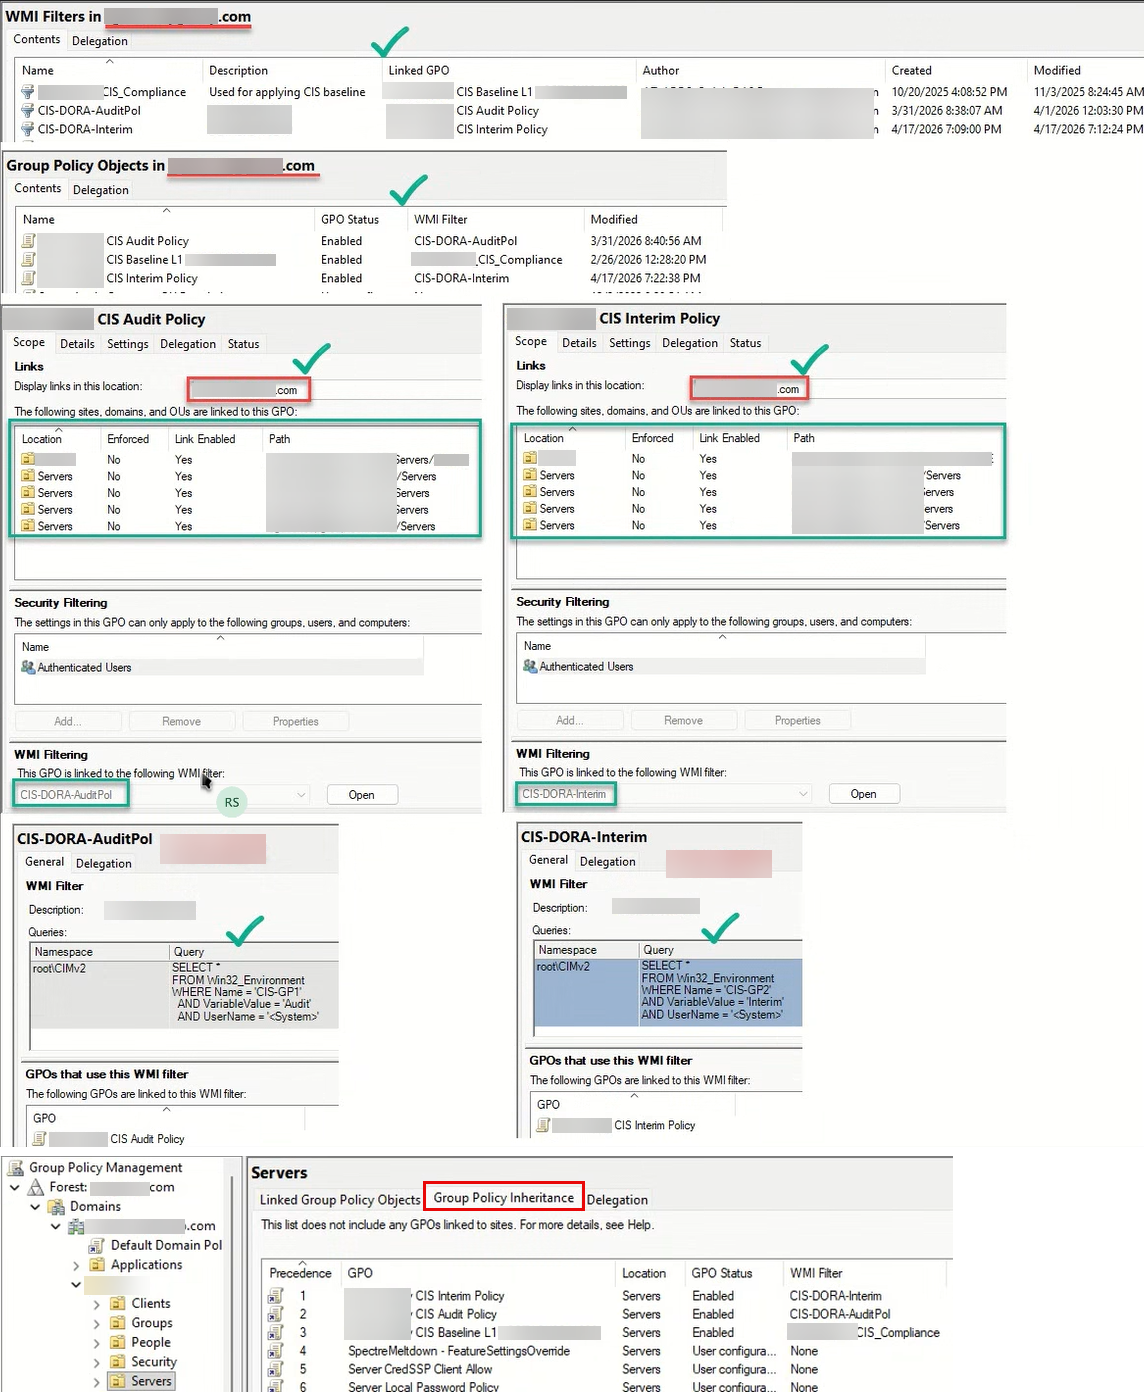Click the precedence 5 row icon in inheritance list

click(275, 1369)
